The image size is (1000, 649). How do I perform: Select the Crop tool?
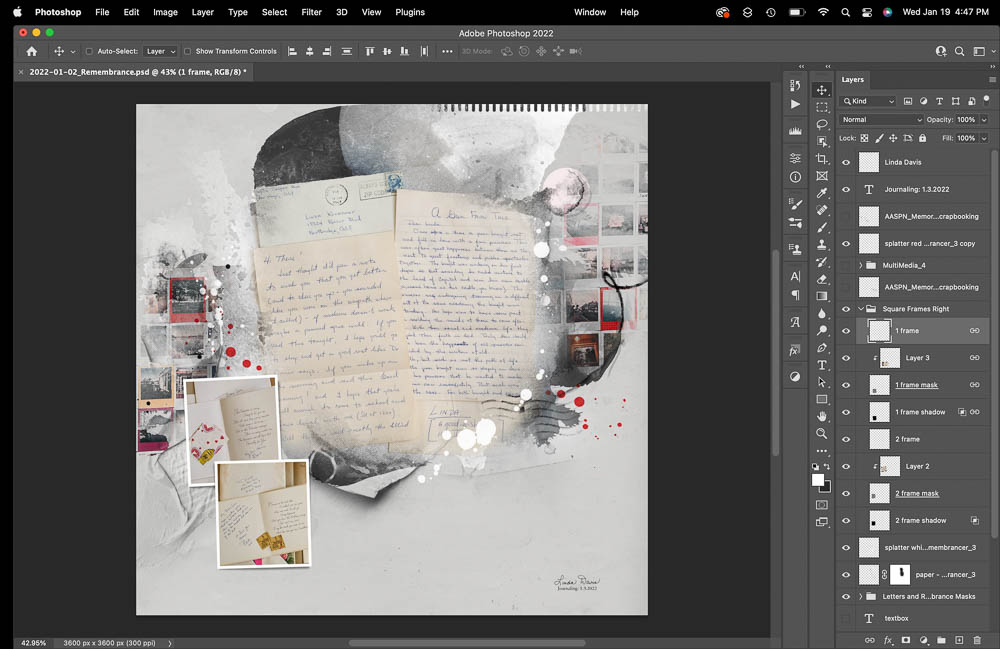[x=822, y=159]
